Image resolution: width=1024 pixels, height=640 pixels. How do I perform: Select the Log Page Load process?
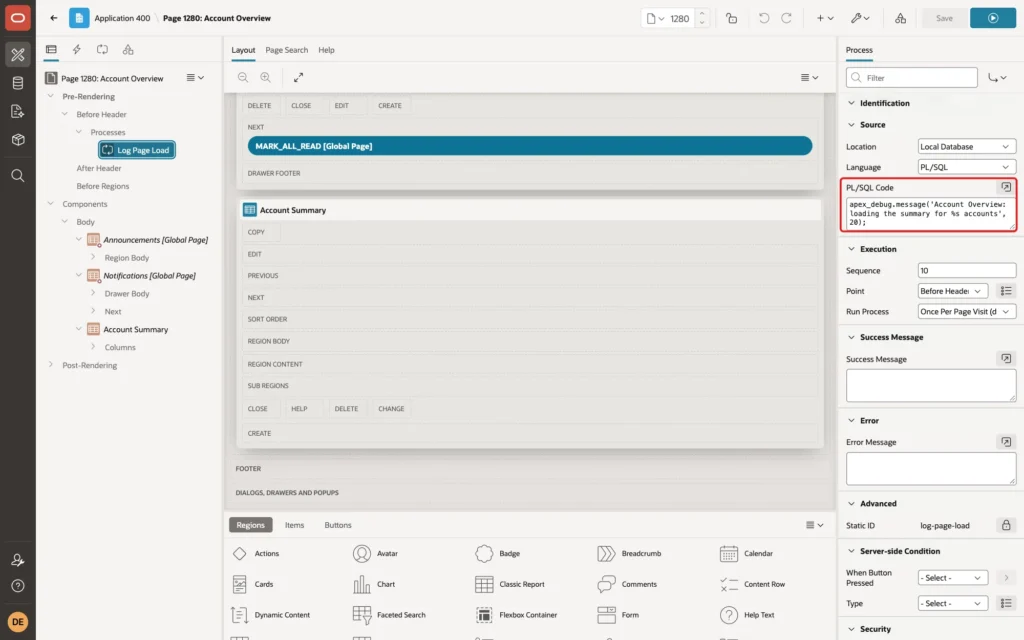pyautogui.click(x=137, y=150)
